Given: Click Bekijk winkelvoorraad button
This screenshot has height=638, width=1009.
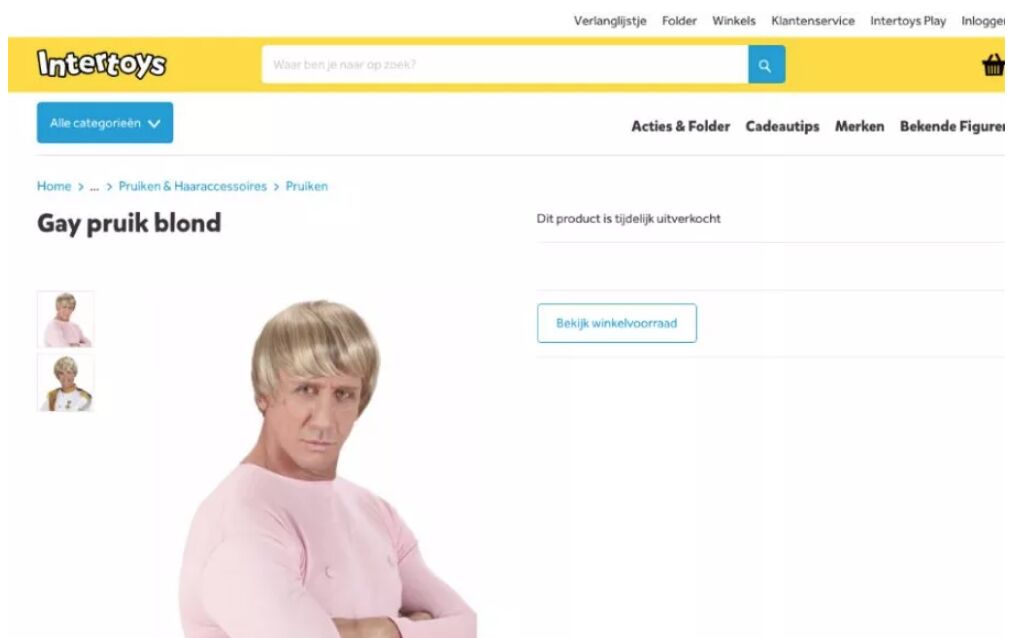Looking at the screenshot, I should pyautogui.click(x=616, y=323).
